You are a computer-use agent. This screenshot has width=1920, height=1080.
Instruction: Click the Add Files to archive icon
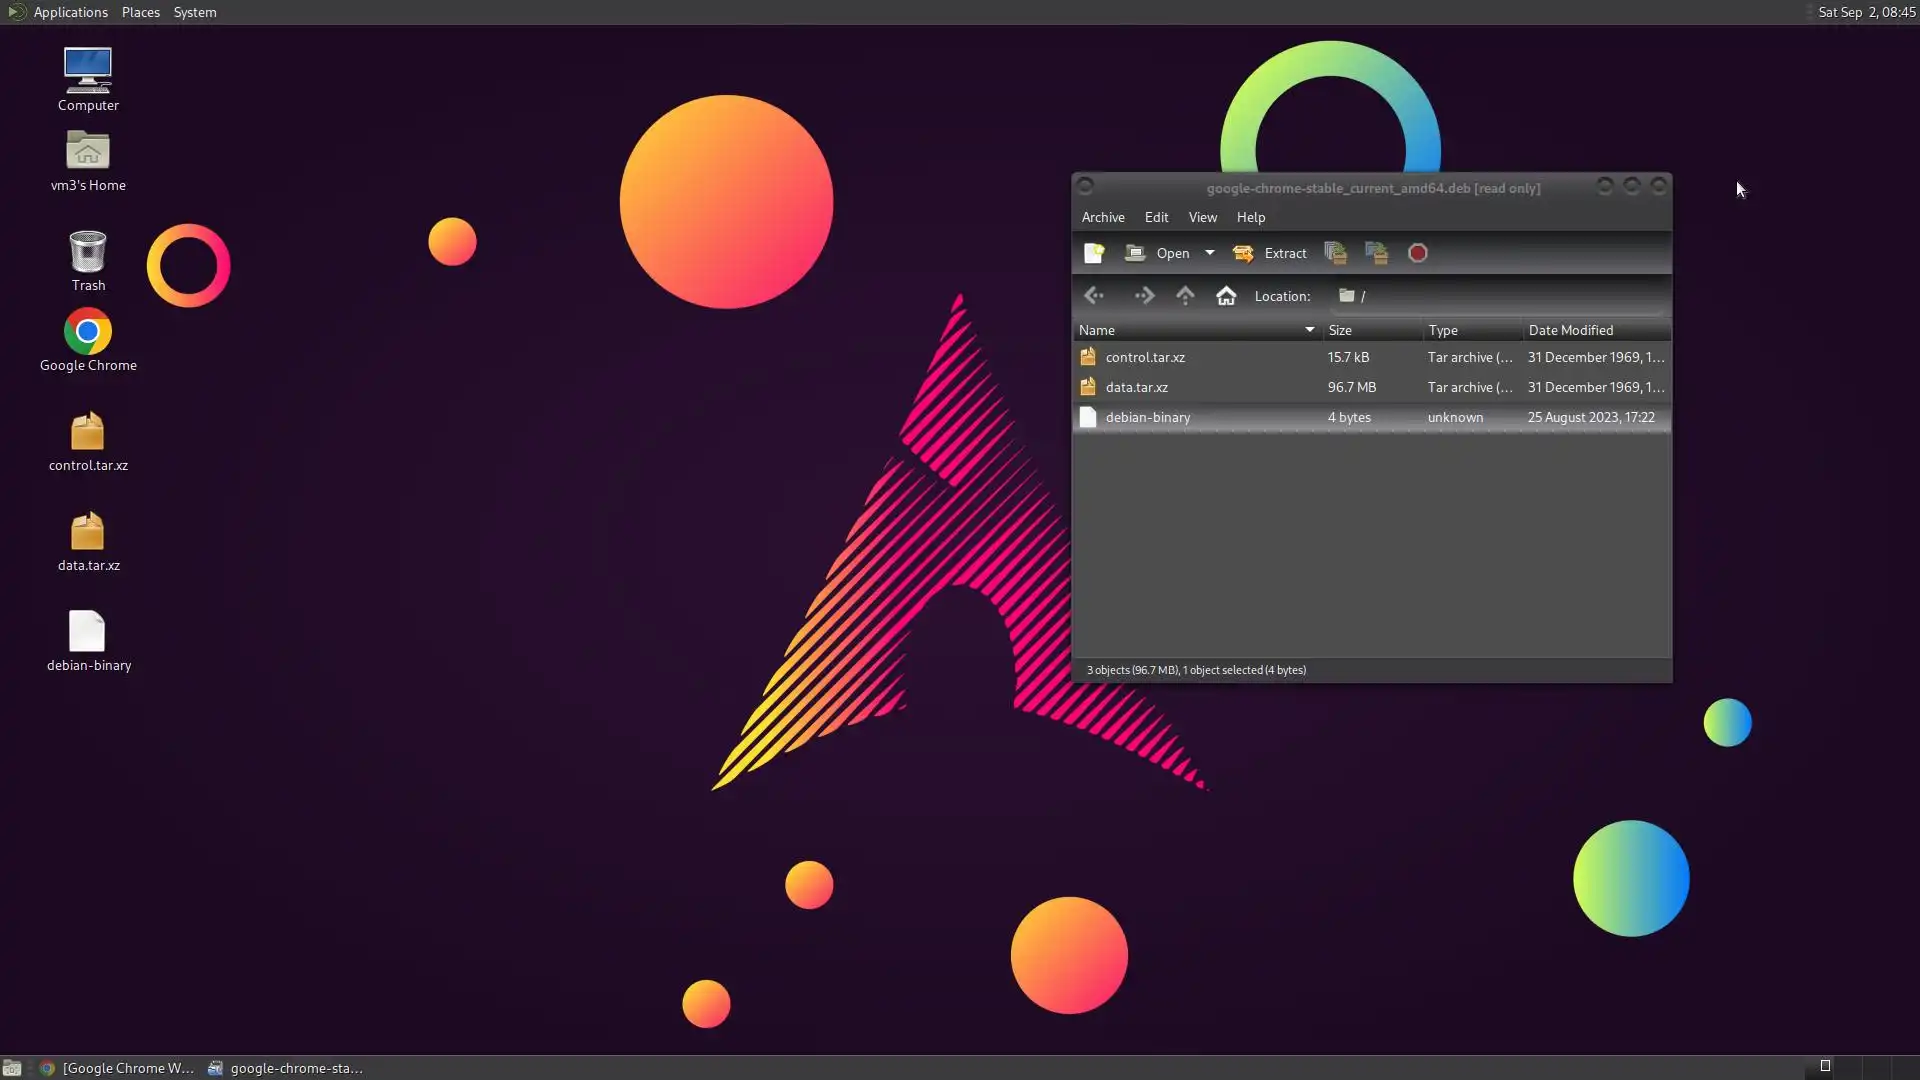(1335, 253)
